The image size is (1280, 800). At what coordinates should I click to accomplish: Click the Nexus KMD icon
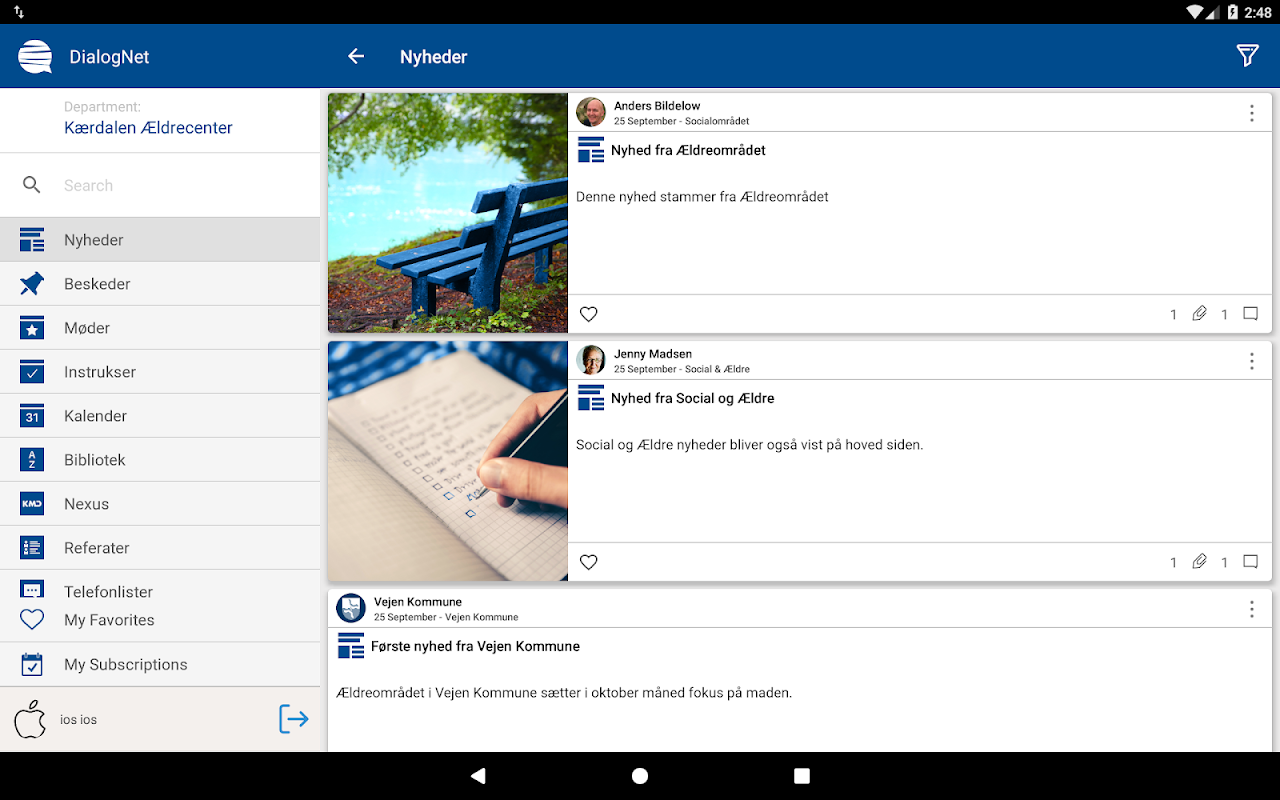click(32, 504)
